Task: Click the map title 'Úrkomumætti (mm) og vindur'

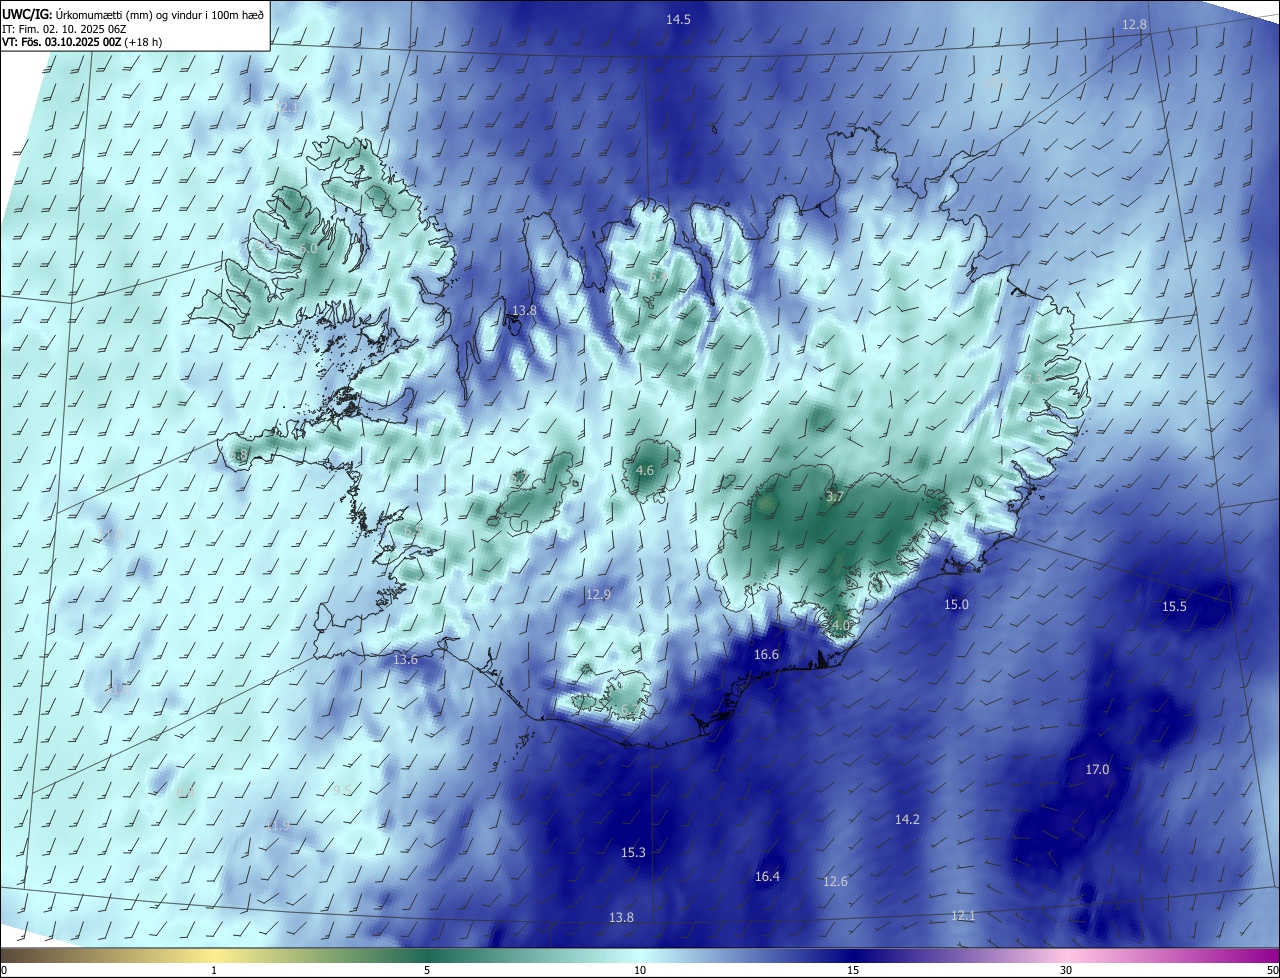Action: (x=131, y=15)
